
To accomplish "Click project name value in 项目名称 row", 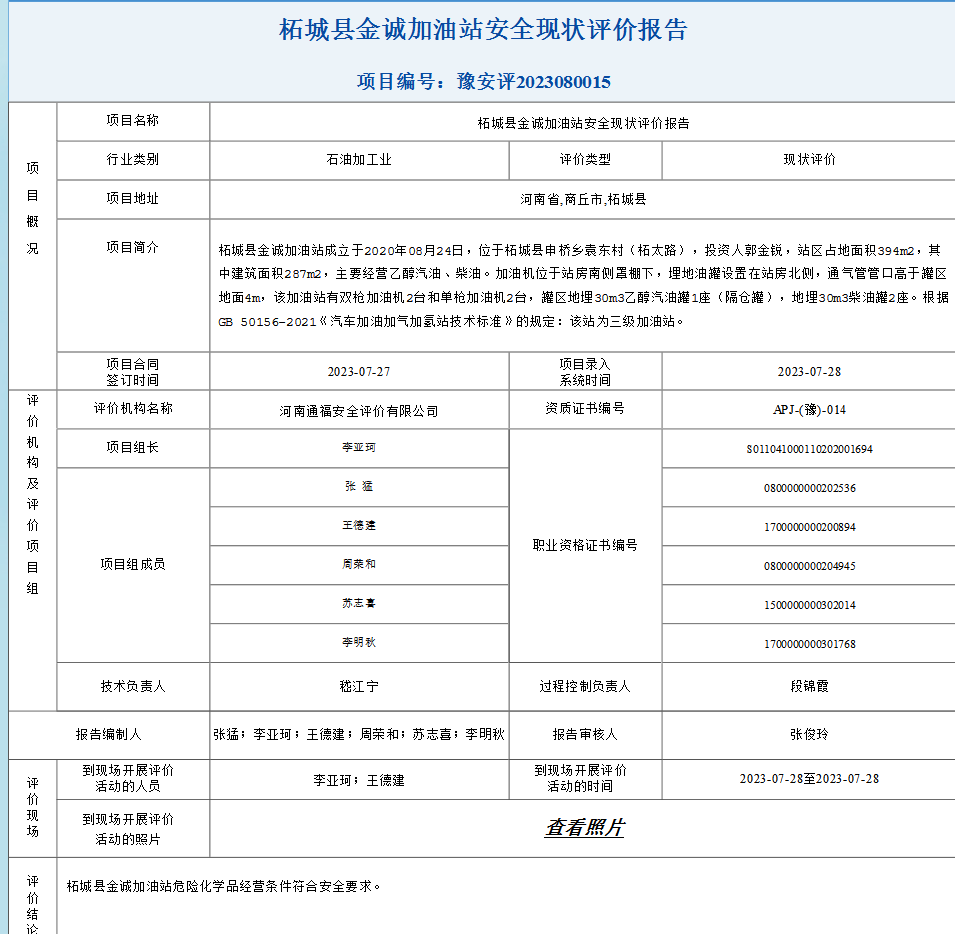I will pyautogui.click(x=583, y=123).
